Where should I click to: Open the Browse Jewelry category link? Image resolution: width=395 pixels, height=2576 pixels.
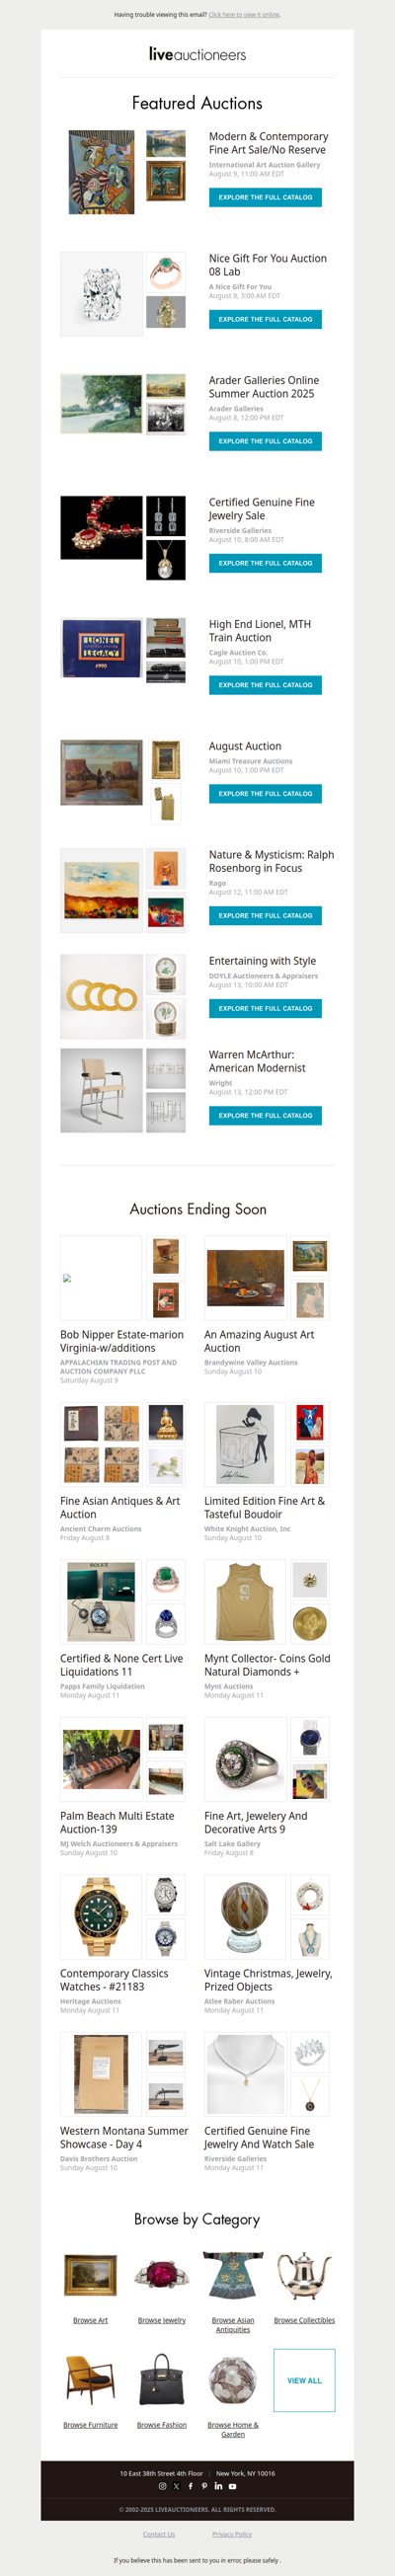click(x=162, y=2320)
